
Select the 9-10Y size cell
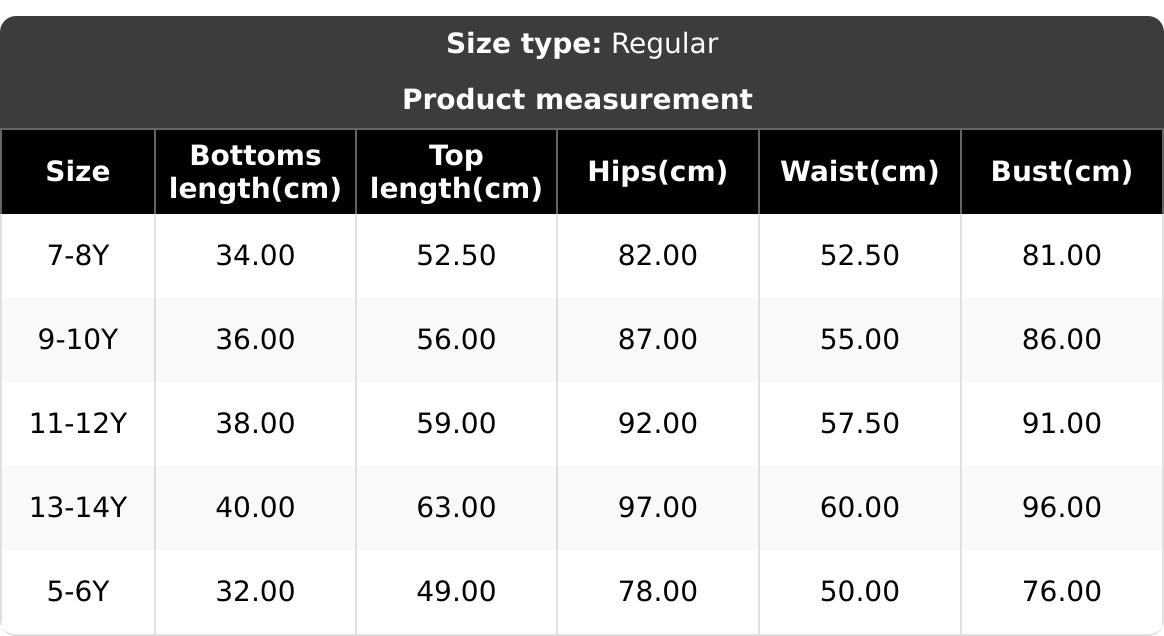[x=78, y=340]
